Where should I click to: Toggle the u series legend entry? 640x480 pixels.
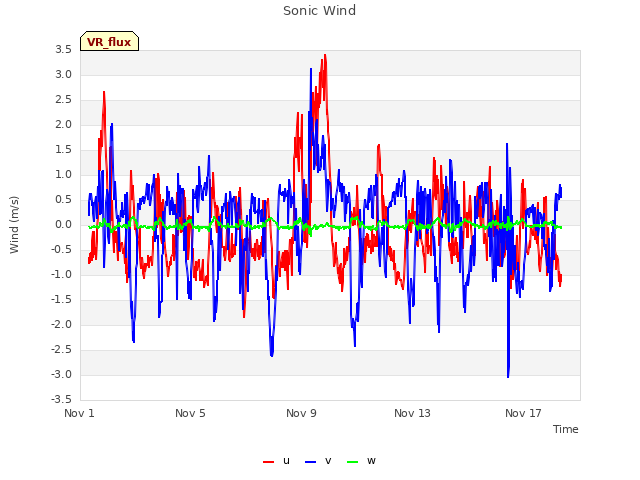(x=277, y=461)
